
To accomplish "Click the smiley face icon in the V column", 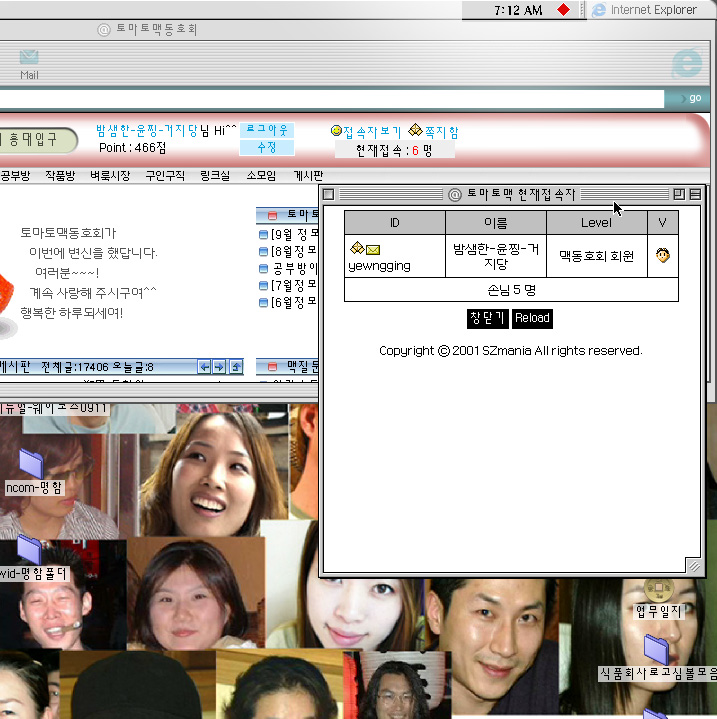I will tap(662, 256).
